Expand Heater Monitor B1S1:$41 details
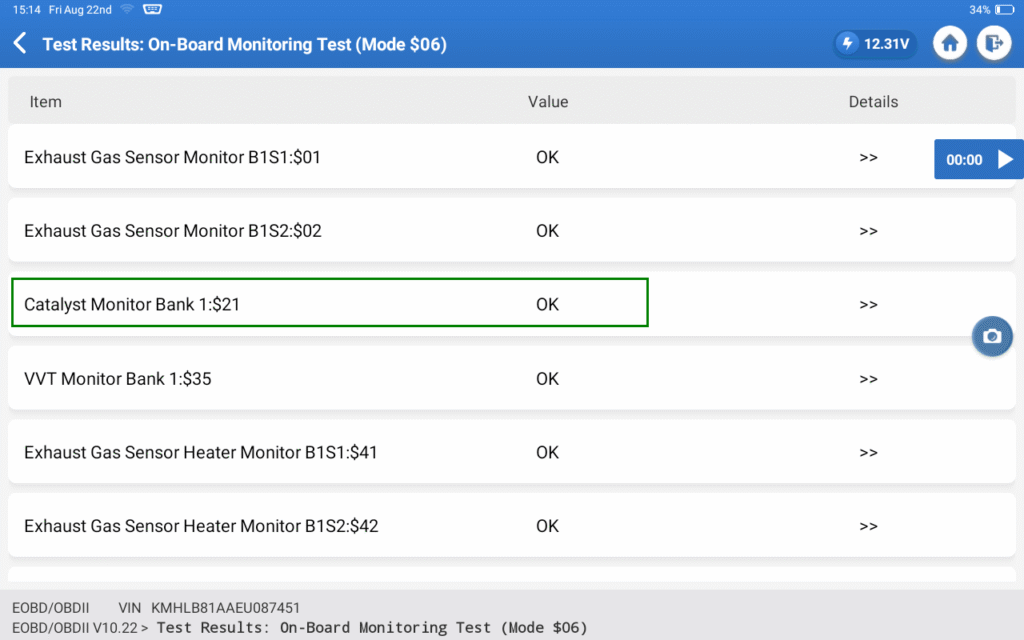Viewport: 1024px width, 640px height. coord(868,453)
